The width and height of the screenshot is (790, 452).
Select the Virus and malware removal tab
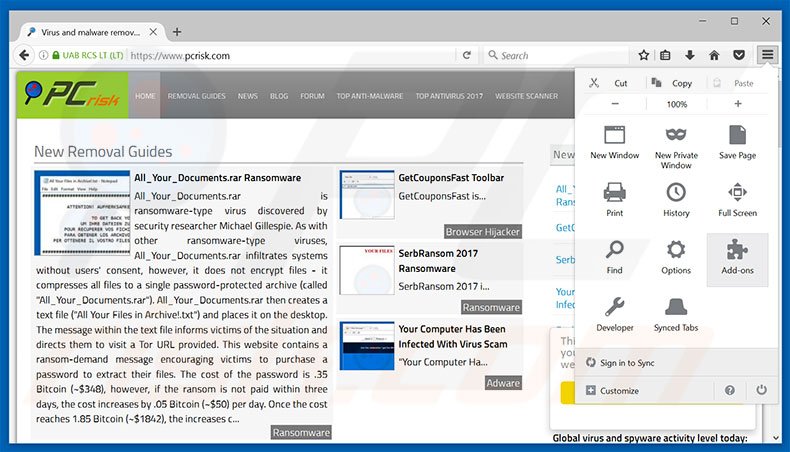[x=91, y=32]
